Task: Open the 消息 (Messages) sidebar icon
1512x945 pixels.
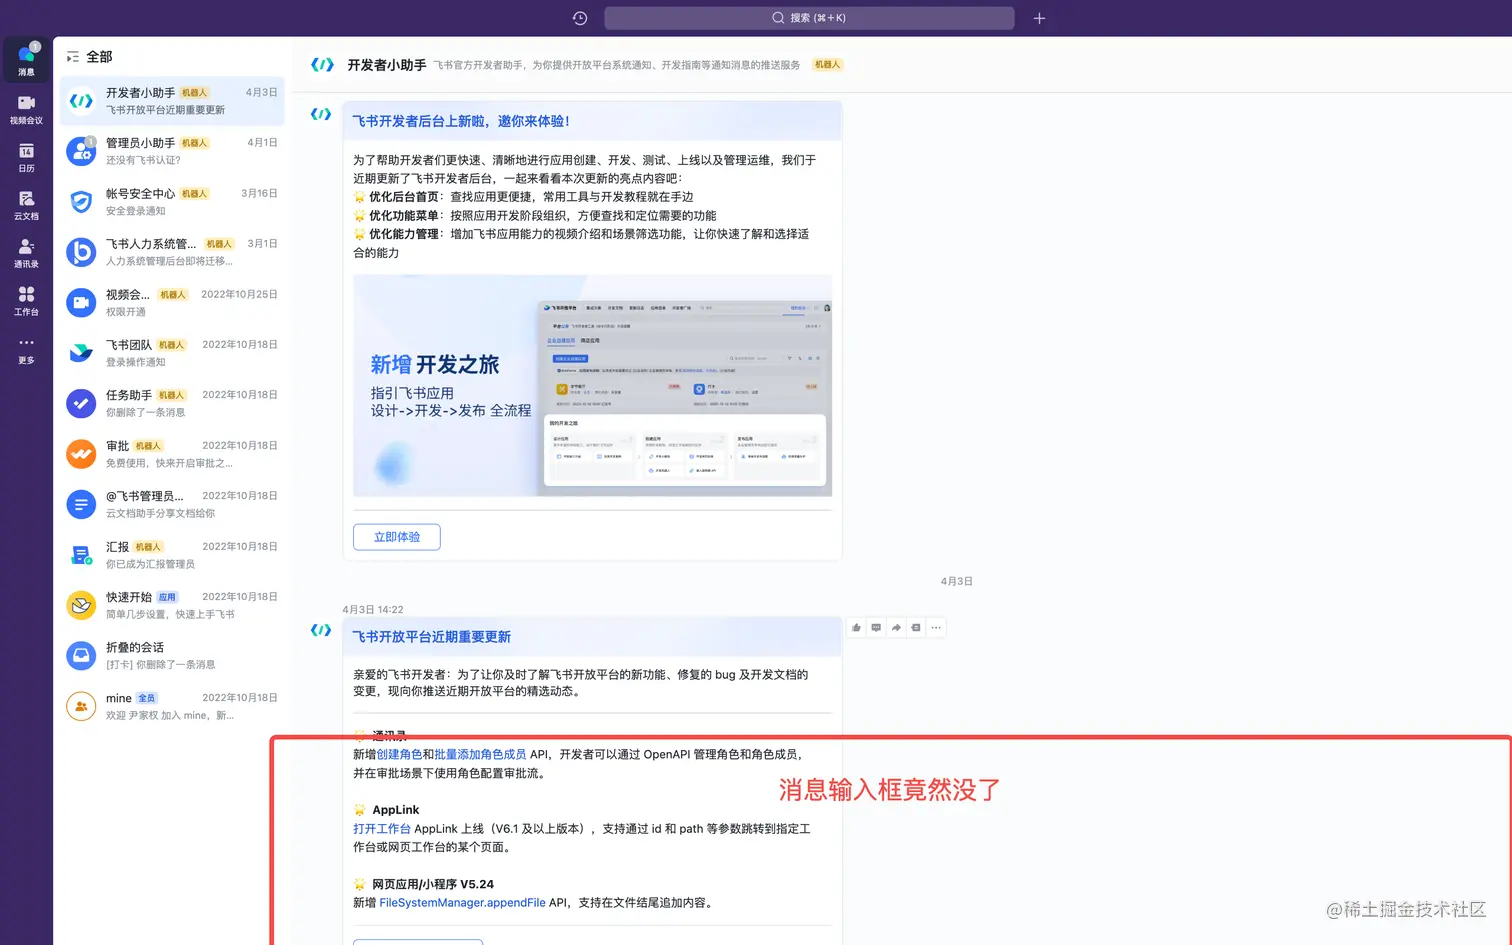Action: click(26, 61)
